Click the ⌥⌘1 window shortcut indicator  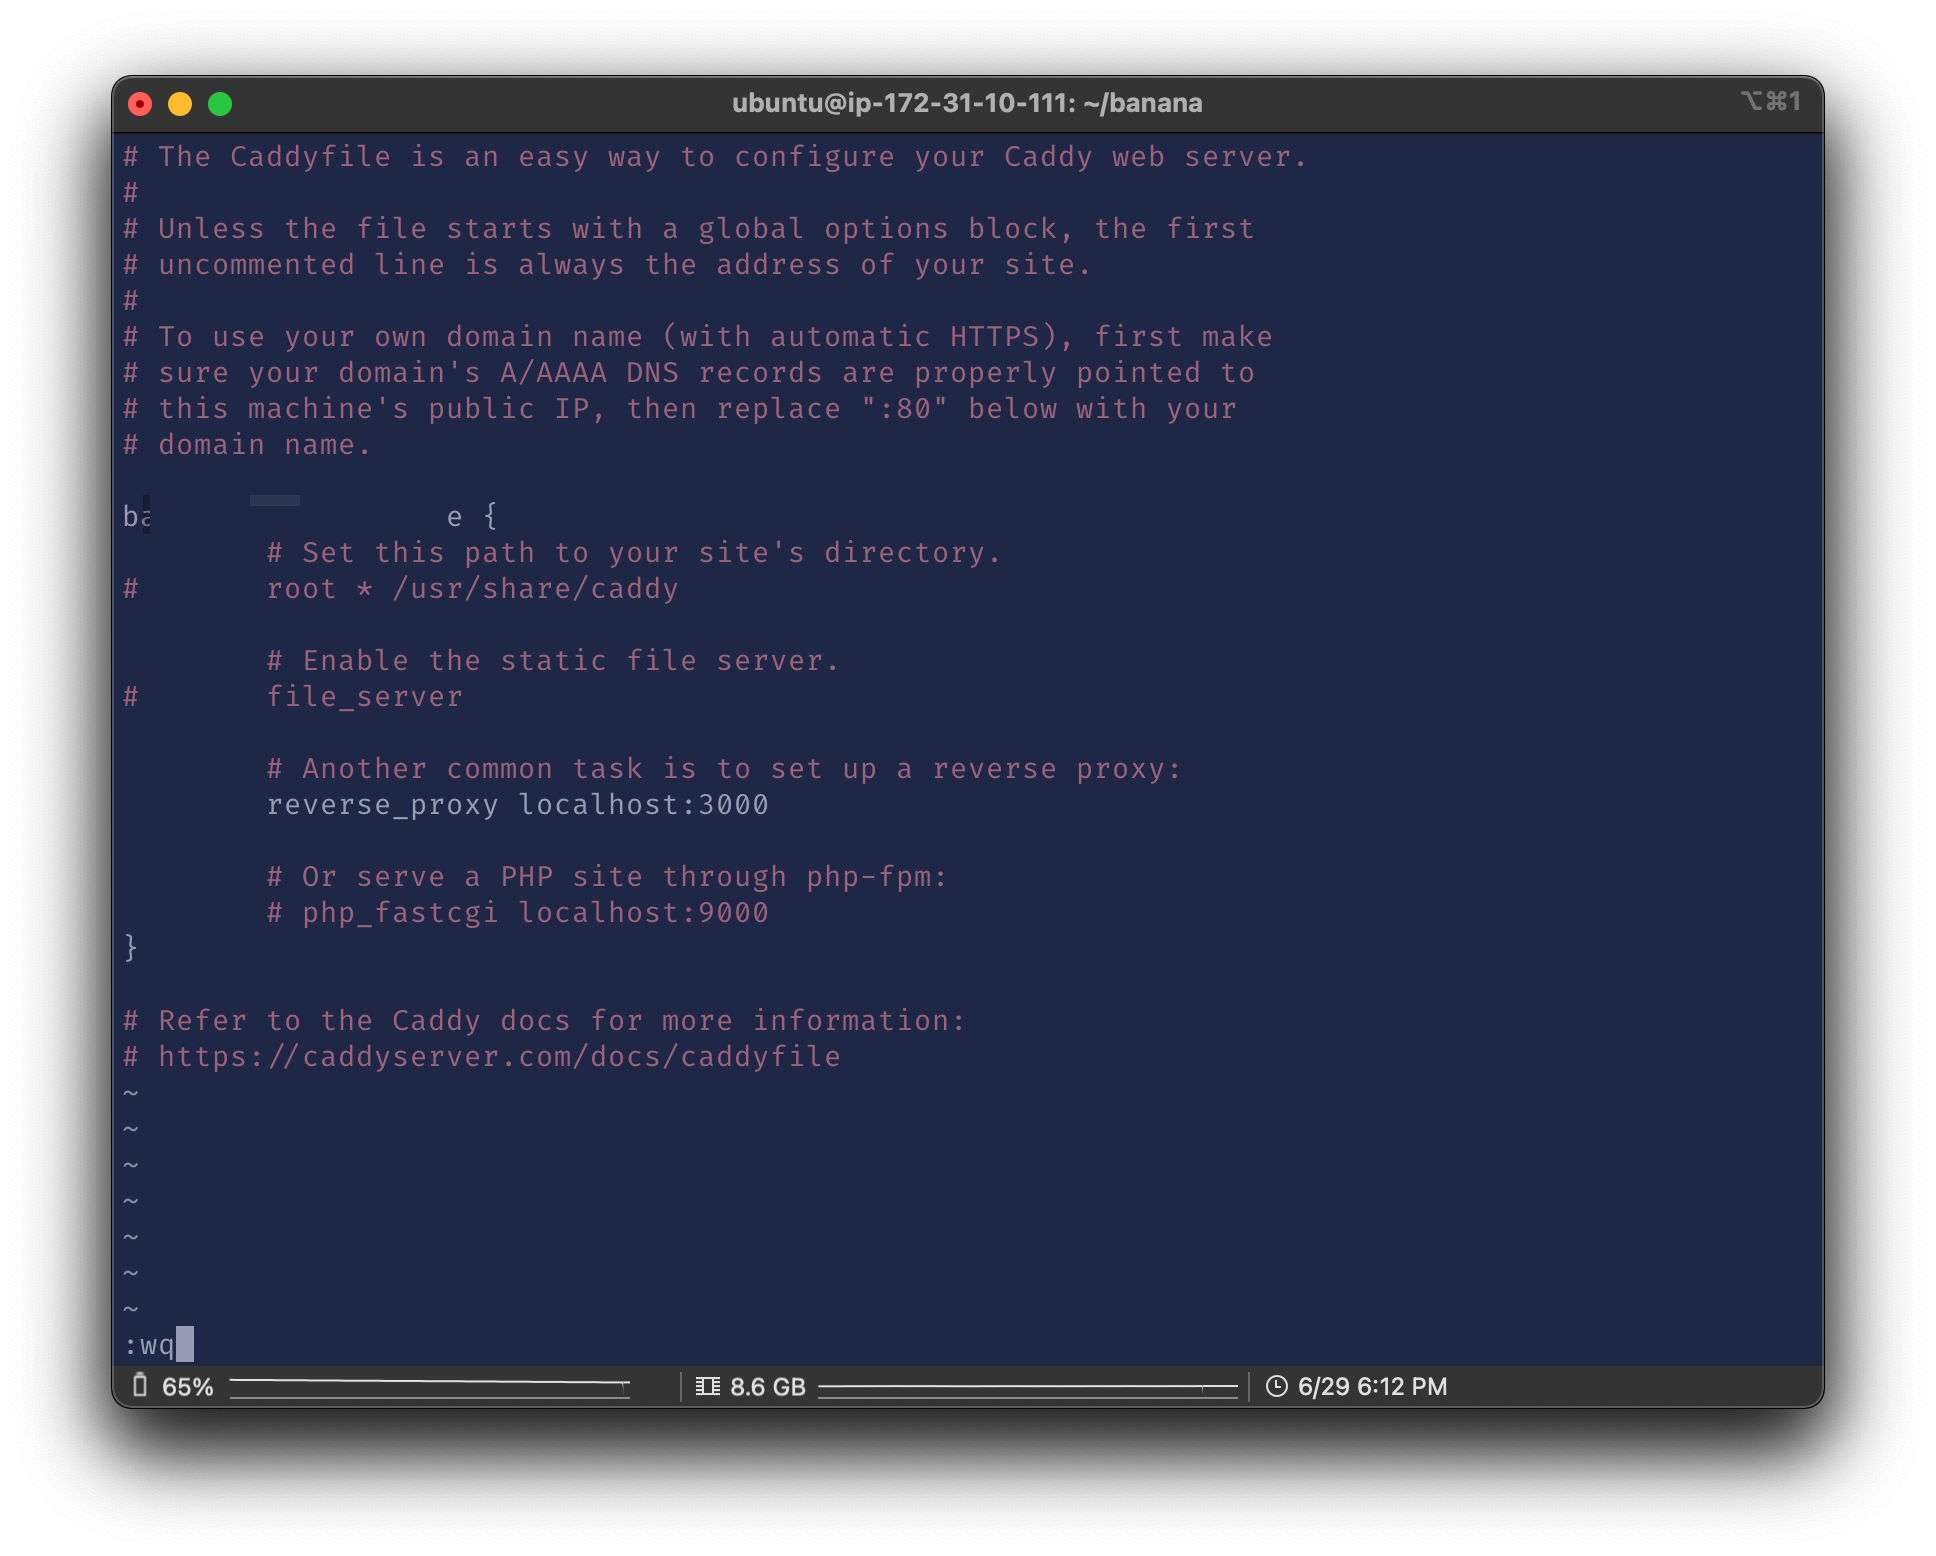1771,101
